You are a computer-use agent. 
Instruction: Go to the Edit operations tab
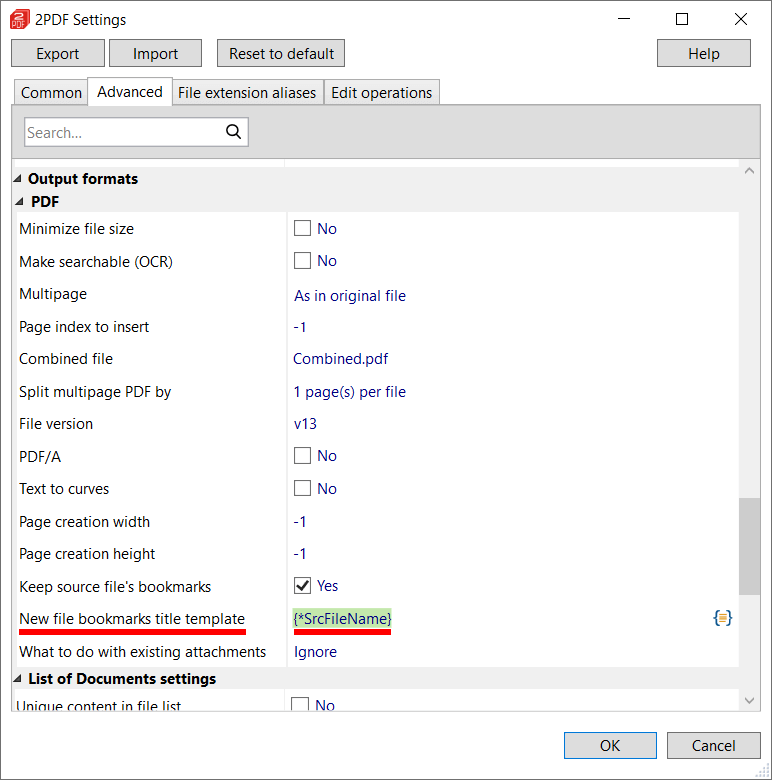click(381, 92)
